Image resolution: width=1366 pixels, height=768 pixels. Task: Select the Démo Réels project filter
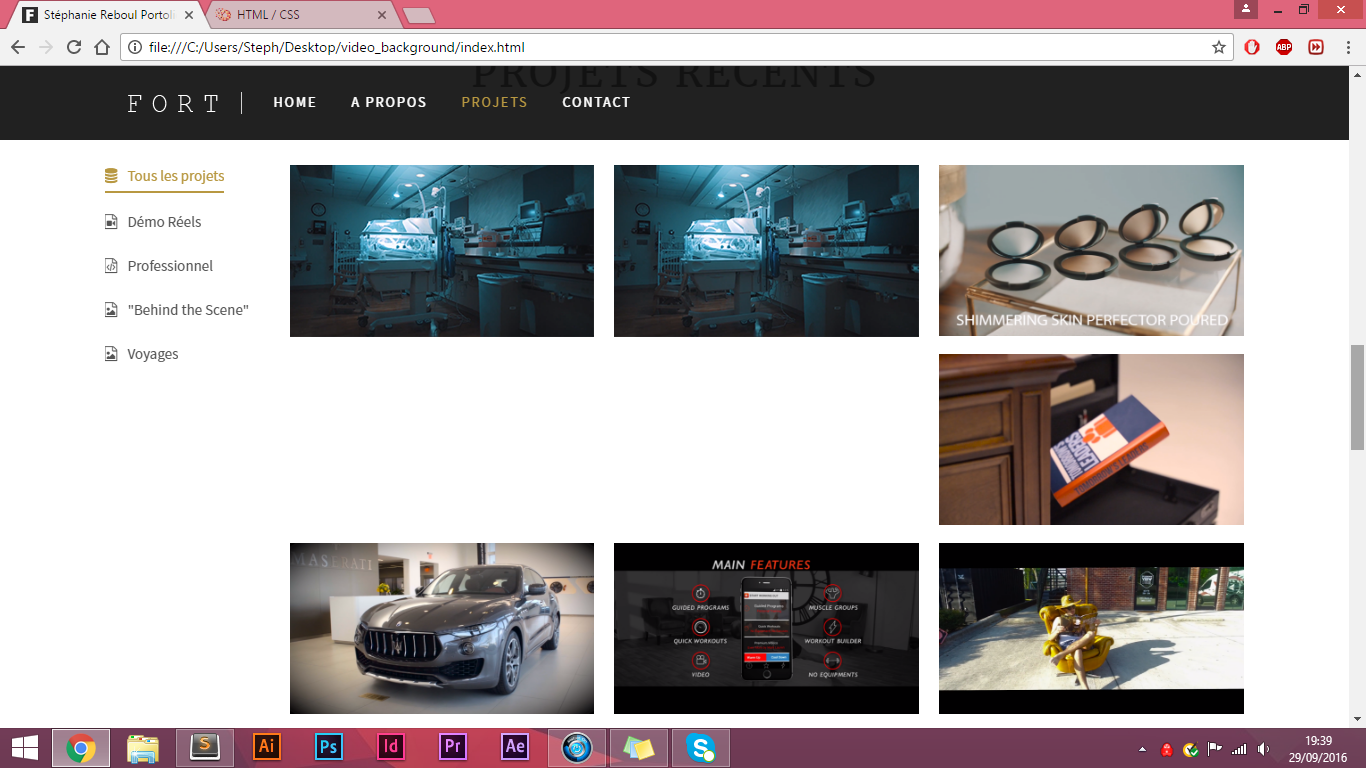pyautogui.click(x=164, y=222)
